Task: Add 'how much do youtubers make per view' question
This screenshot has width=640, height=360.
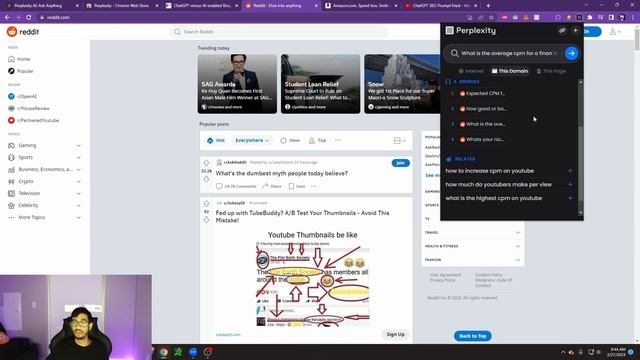Action: pyautogui.click(x=570, y=184)
